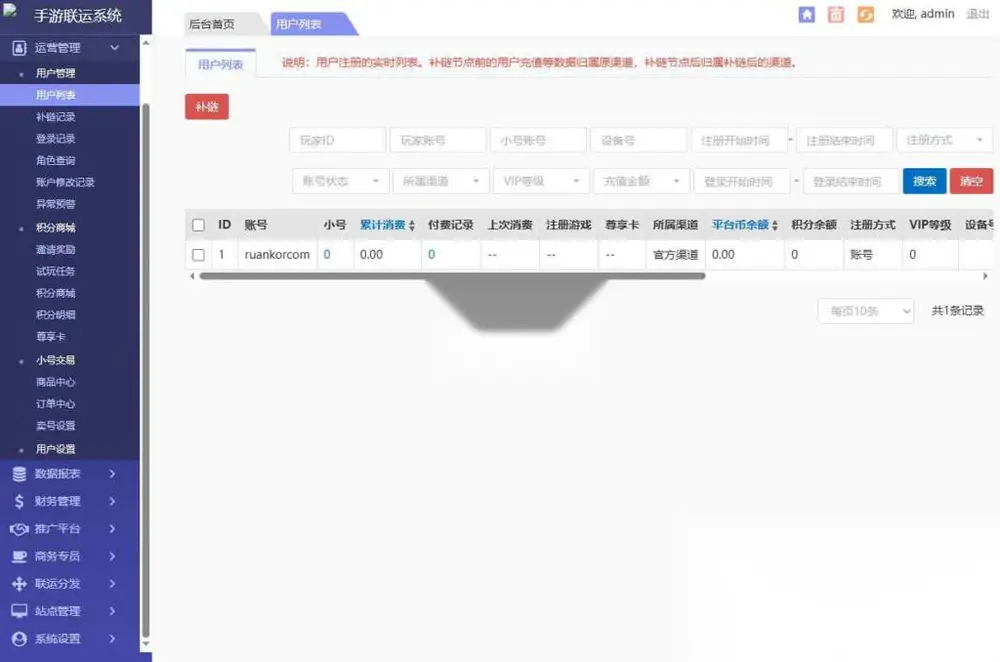Viewport: 1000px width, 662px height.
Task: Focus the 设备号 input field
Action: [x=638, y=140]
